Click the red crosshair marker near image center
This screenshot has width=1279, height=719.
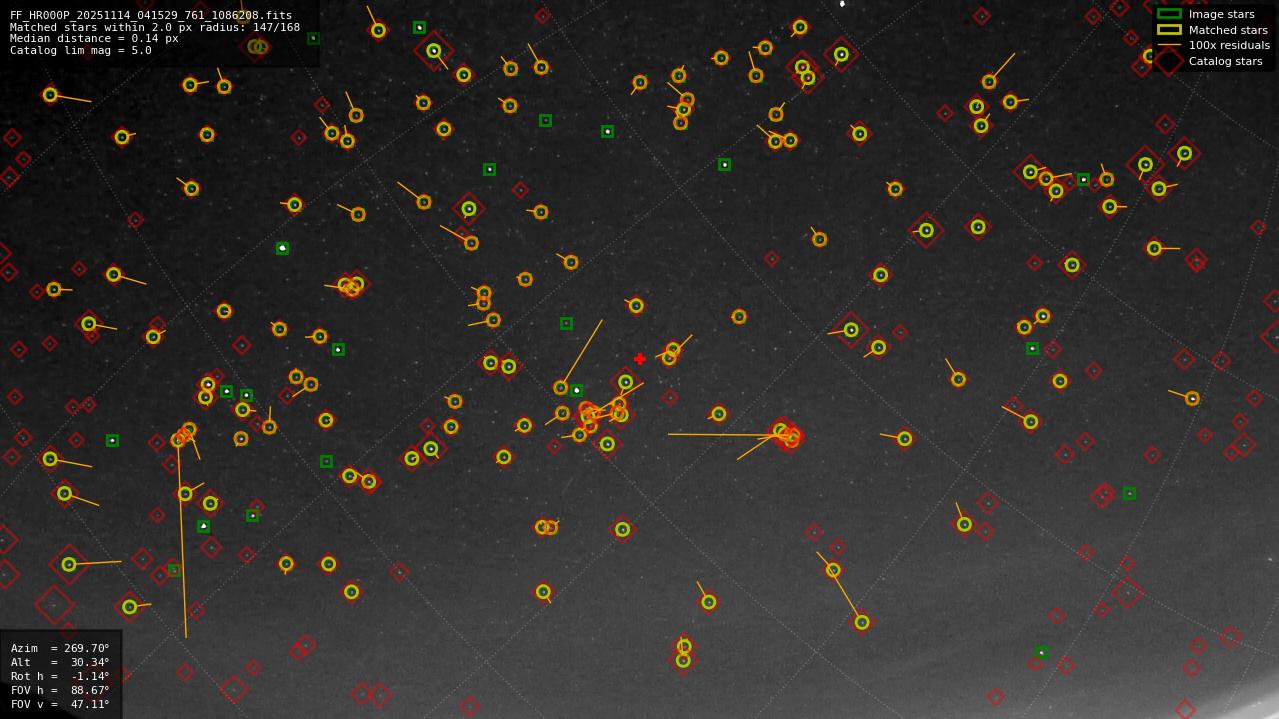point(640,358)
